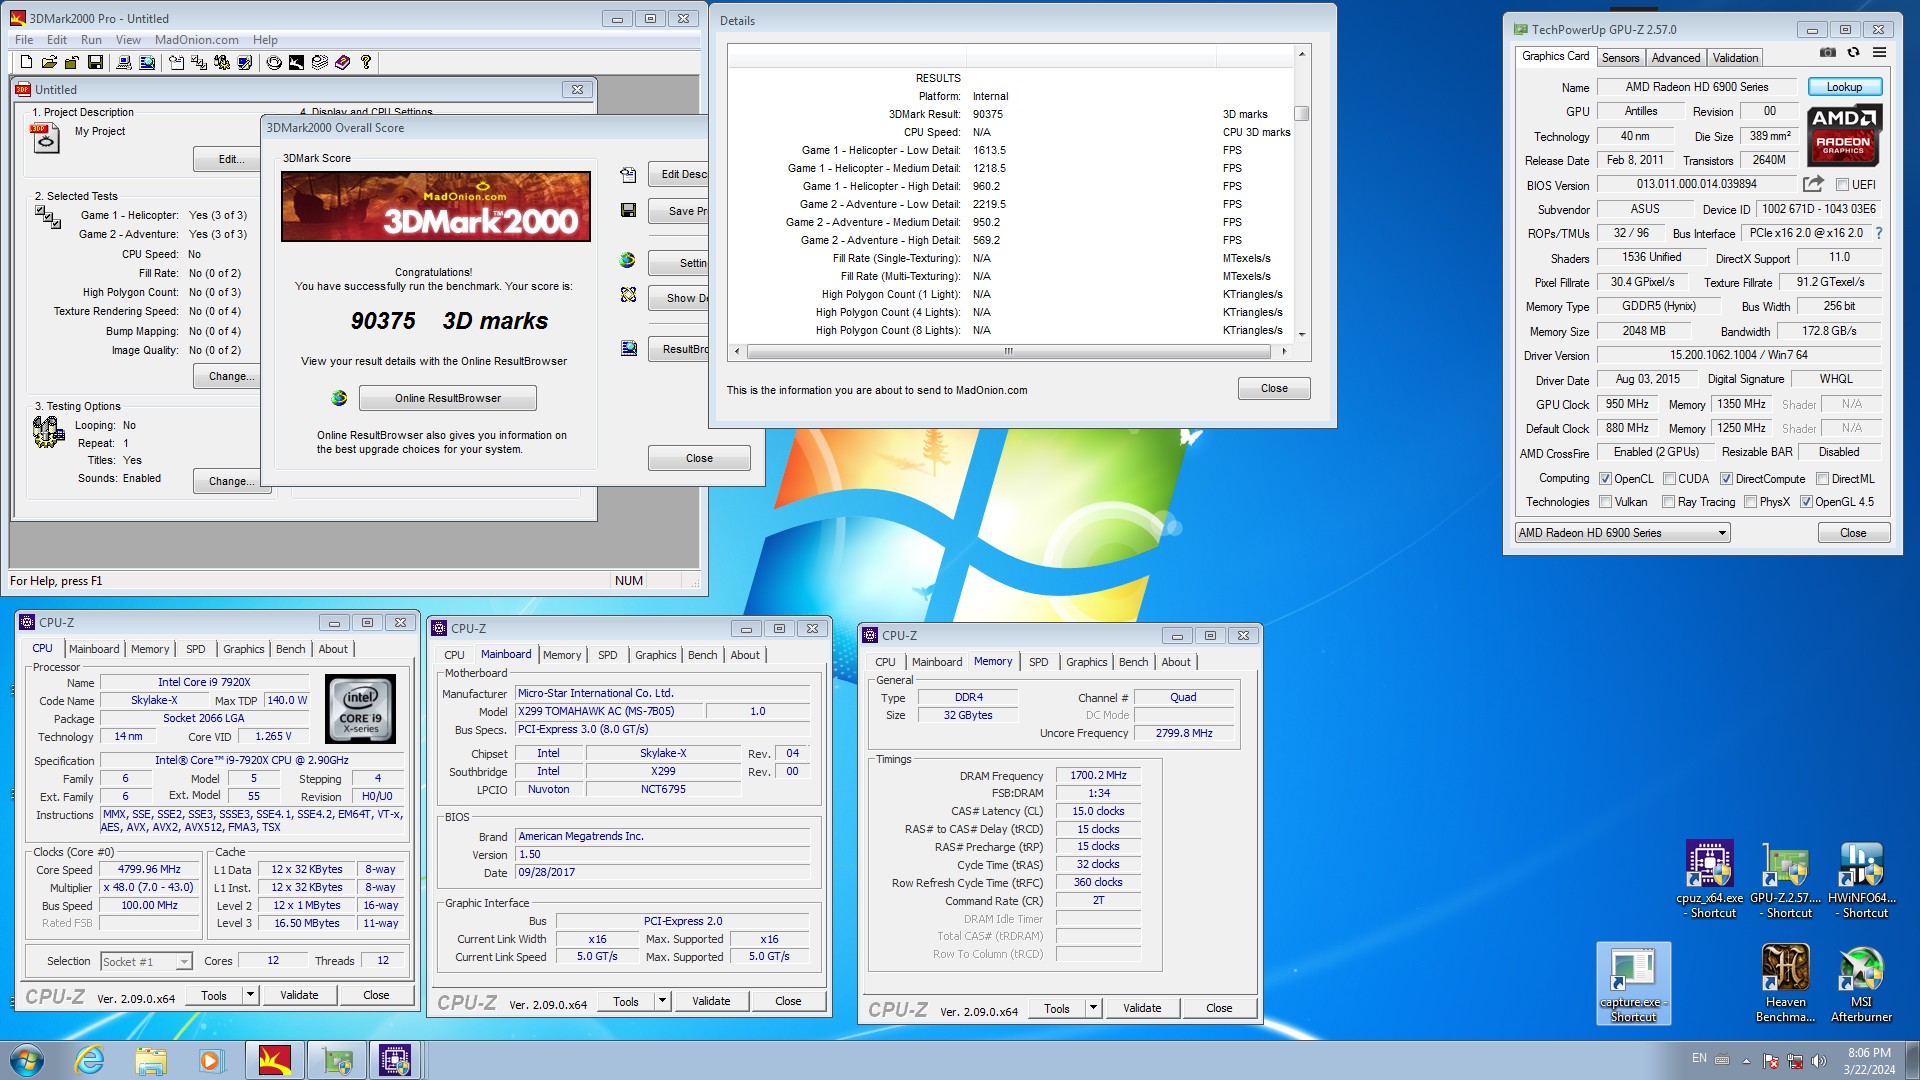Toggle the Vulkan checkbox
Viewport: 1920px width, 1080px height.
click(x=1605, y=502)
